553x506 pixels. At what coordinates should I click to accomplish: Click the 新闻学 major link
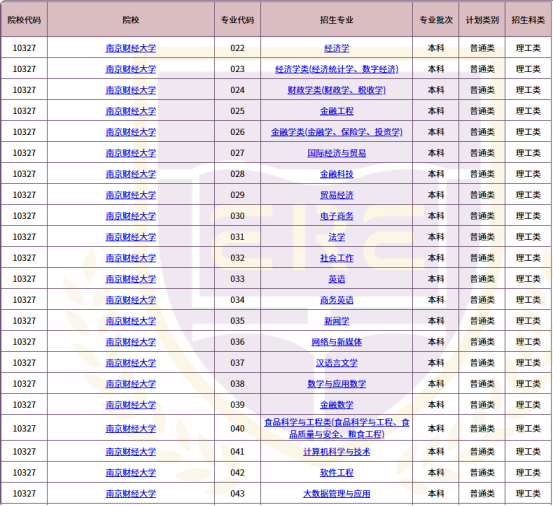336,321
